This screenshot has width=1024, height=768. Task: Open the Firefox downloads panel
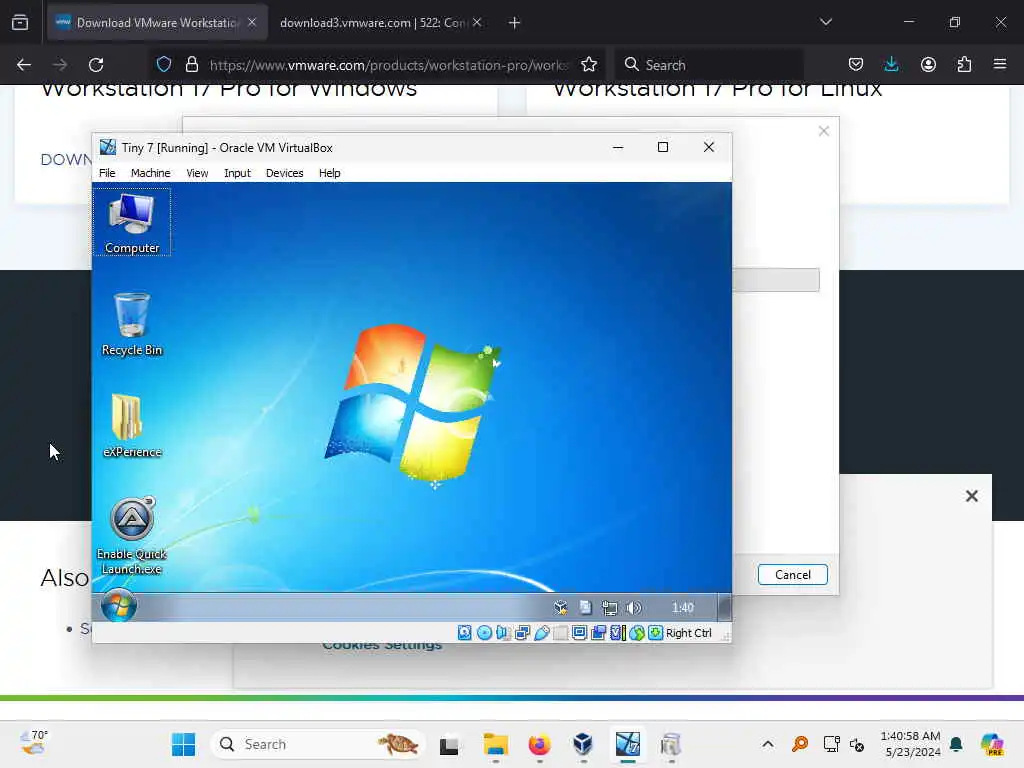891,65
